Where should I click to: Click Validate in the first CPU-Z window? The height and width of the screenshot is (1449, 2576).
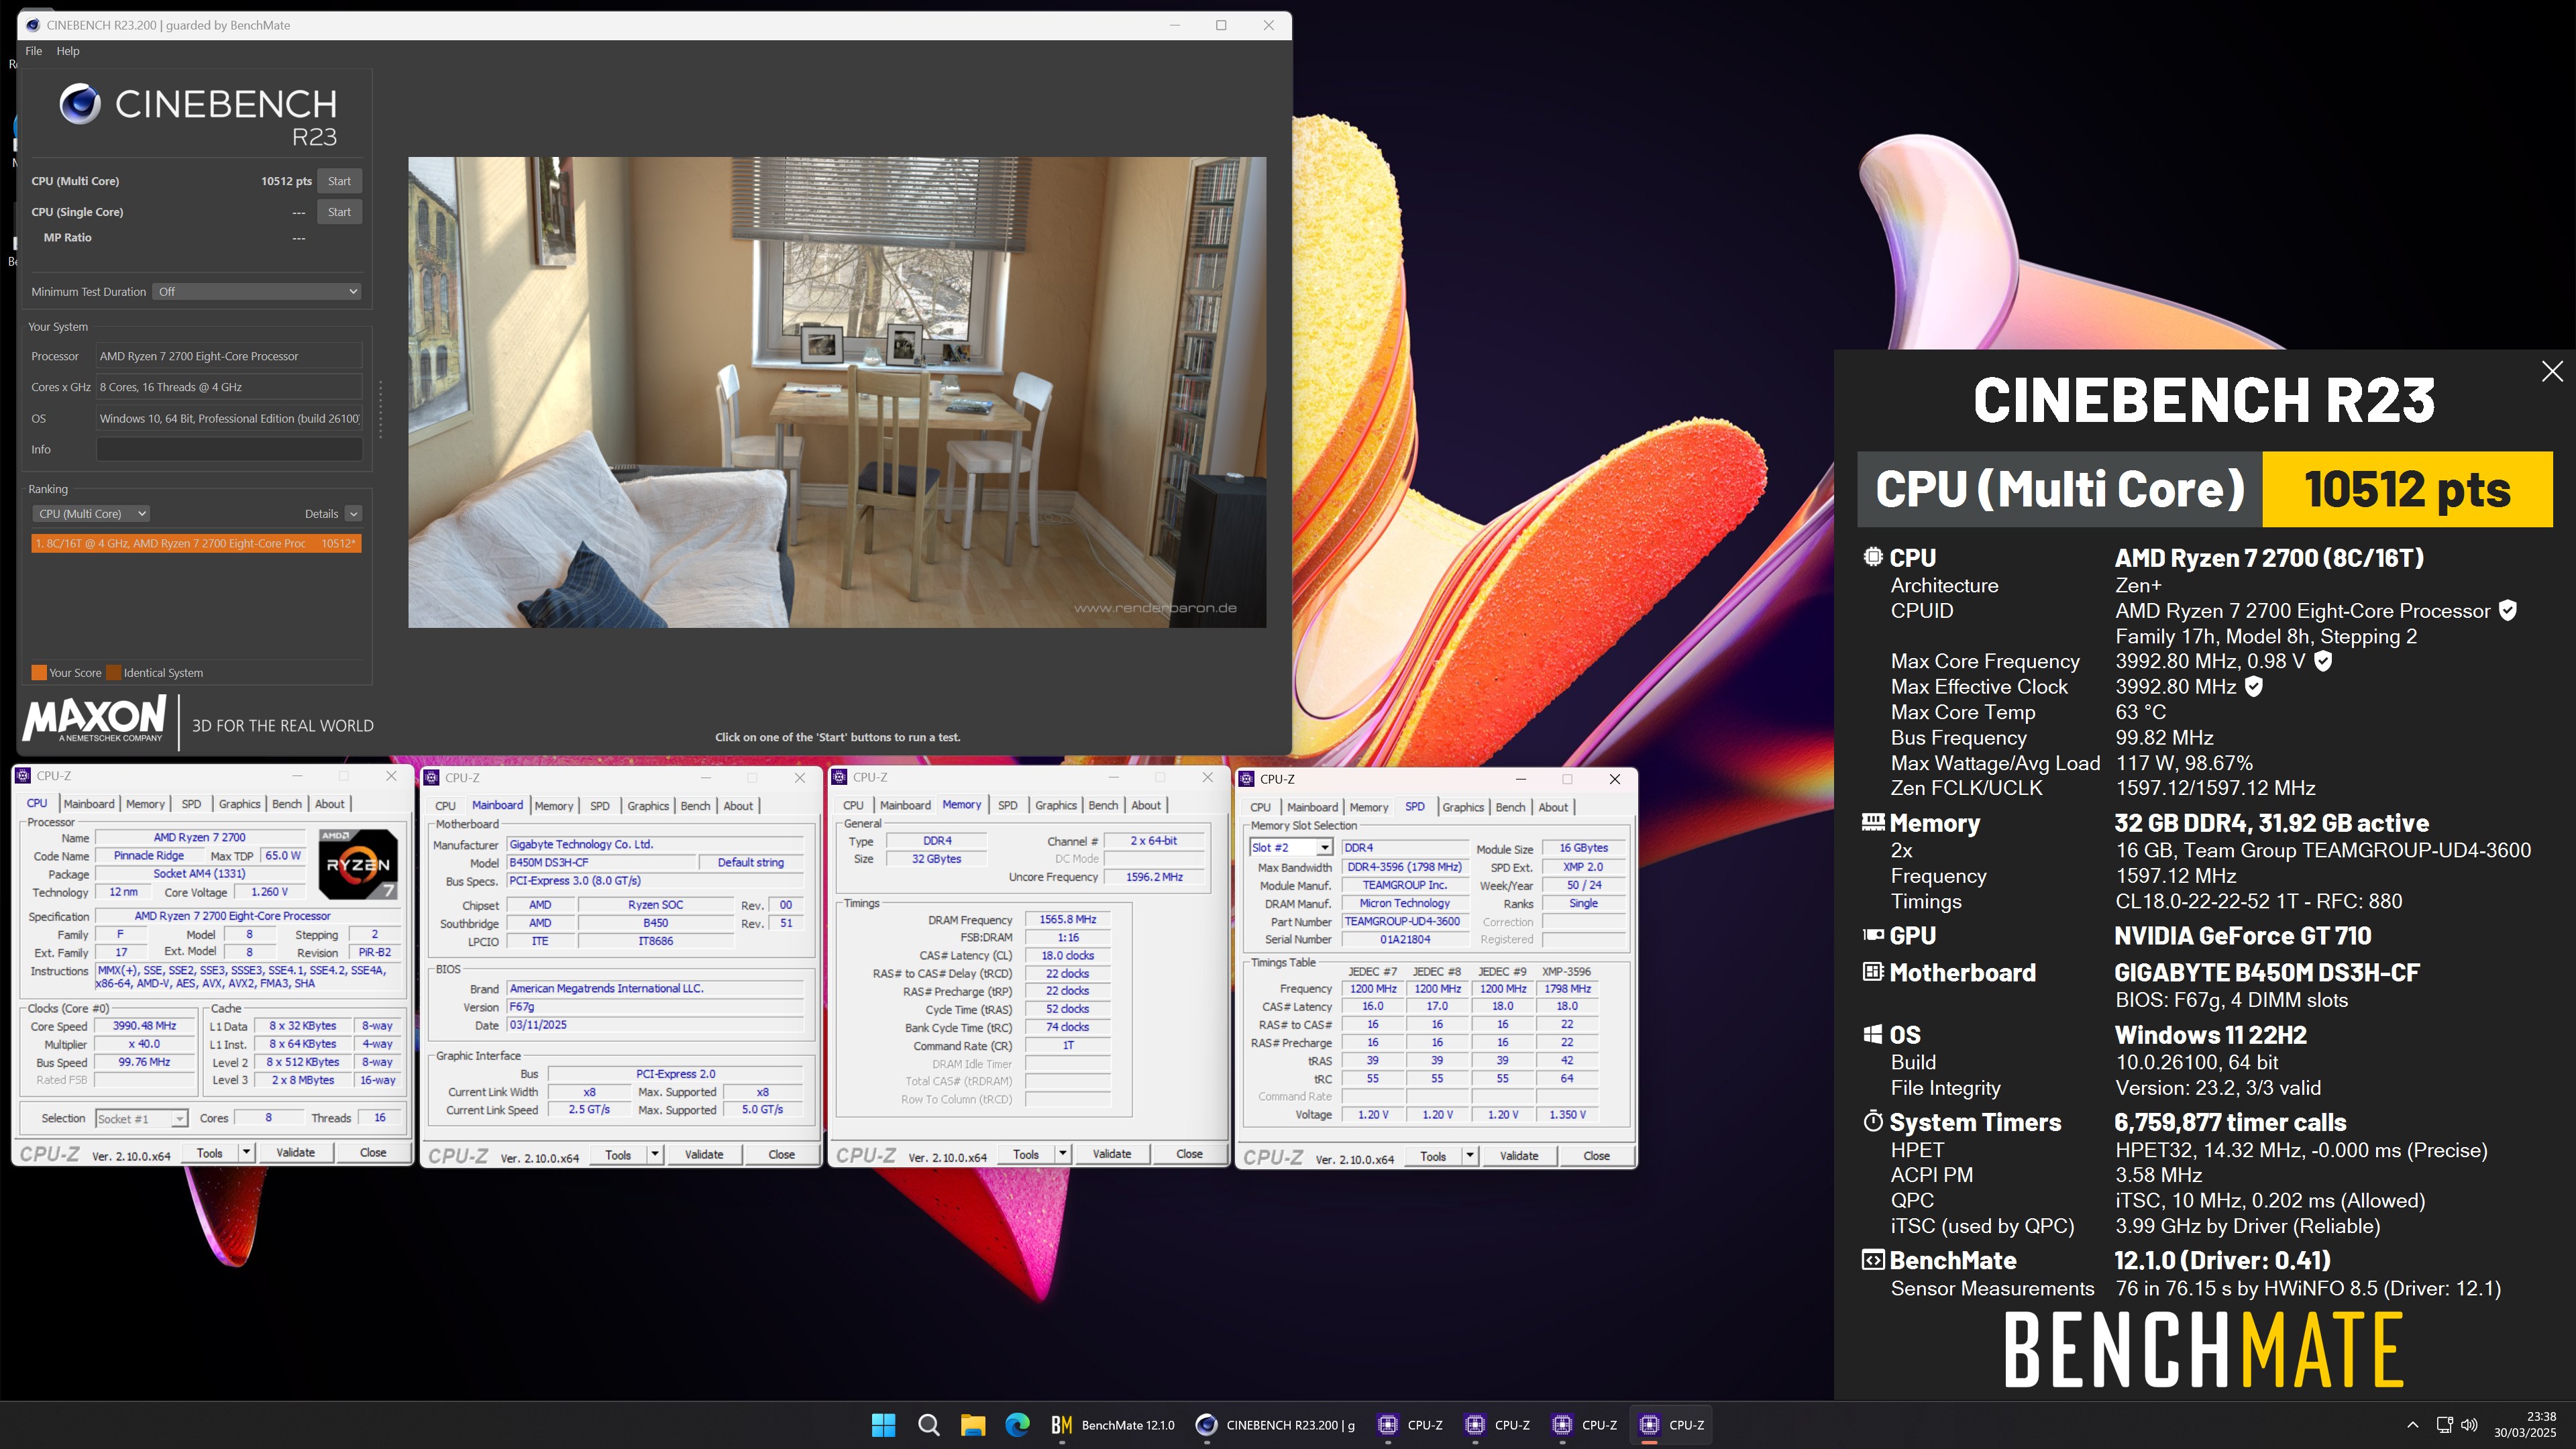295,1152
